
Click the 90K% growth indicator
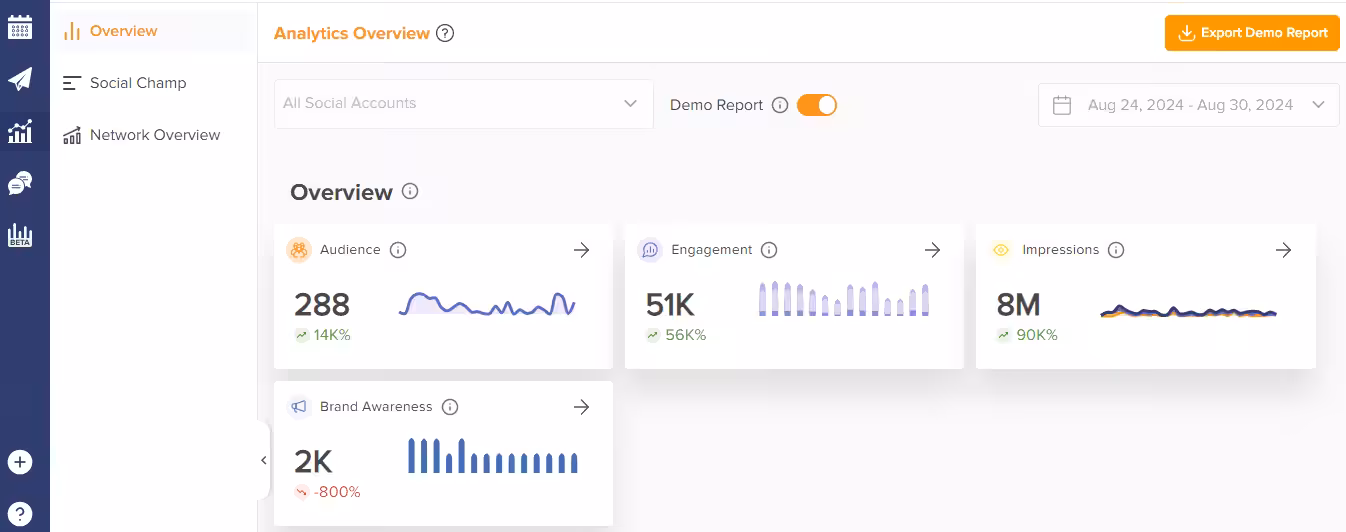pos(1027,335)
